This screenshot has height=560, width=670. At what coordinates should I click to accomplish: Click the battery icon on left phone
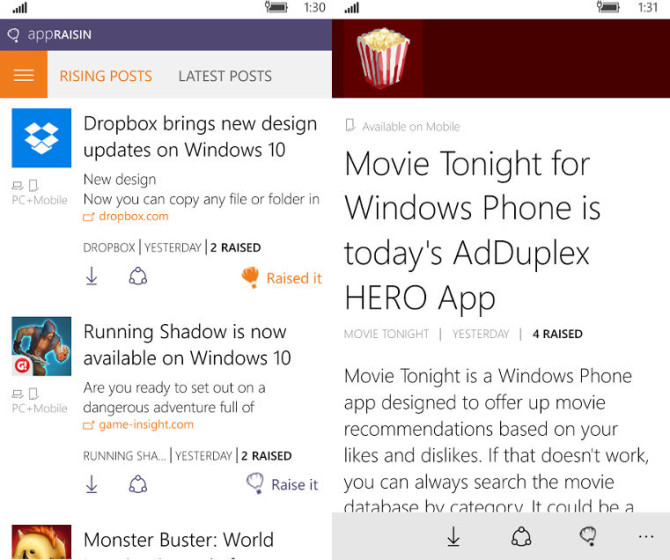276,7
